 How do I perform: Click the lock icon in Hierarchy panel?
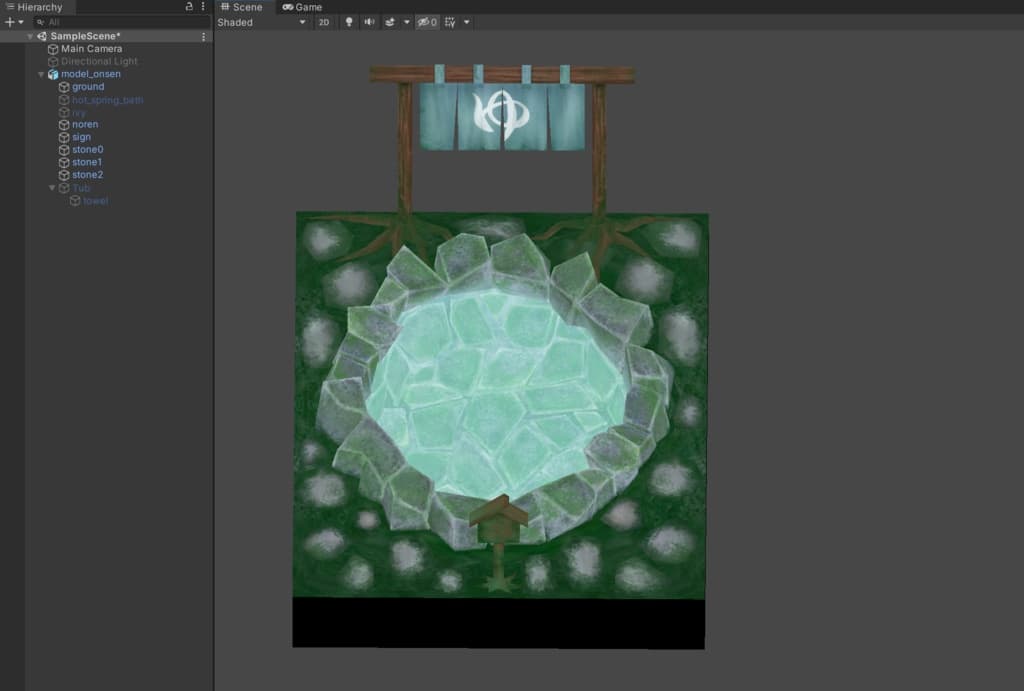[x=190, y=7]
